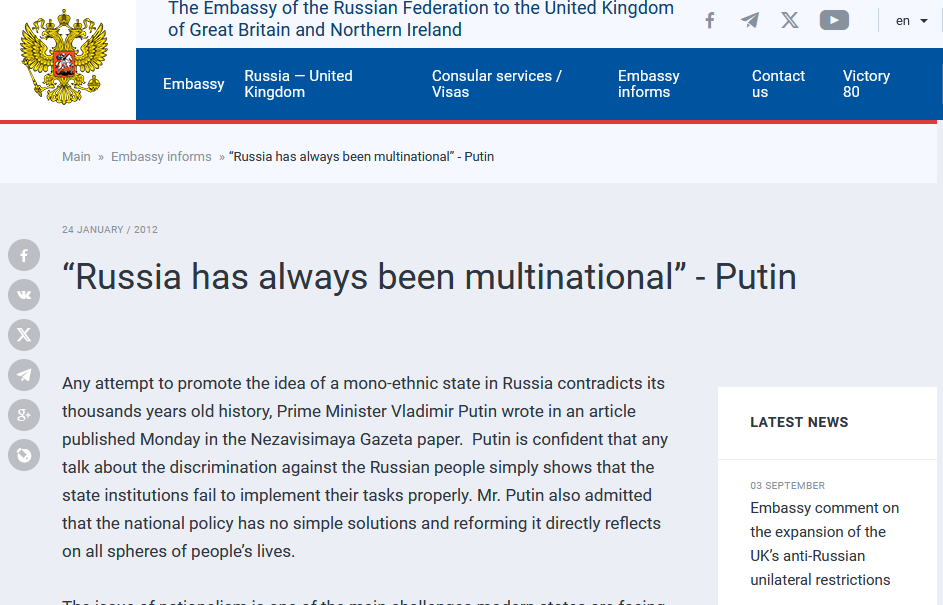Open the embassy's Facebook page in header
The width and height of the screenshot is (943, 605).
pos(710,20)
